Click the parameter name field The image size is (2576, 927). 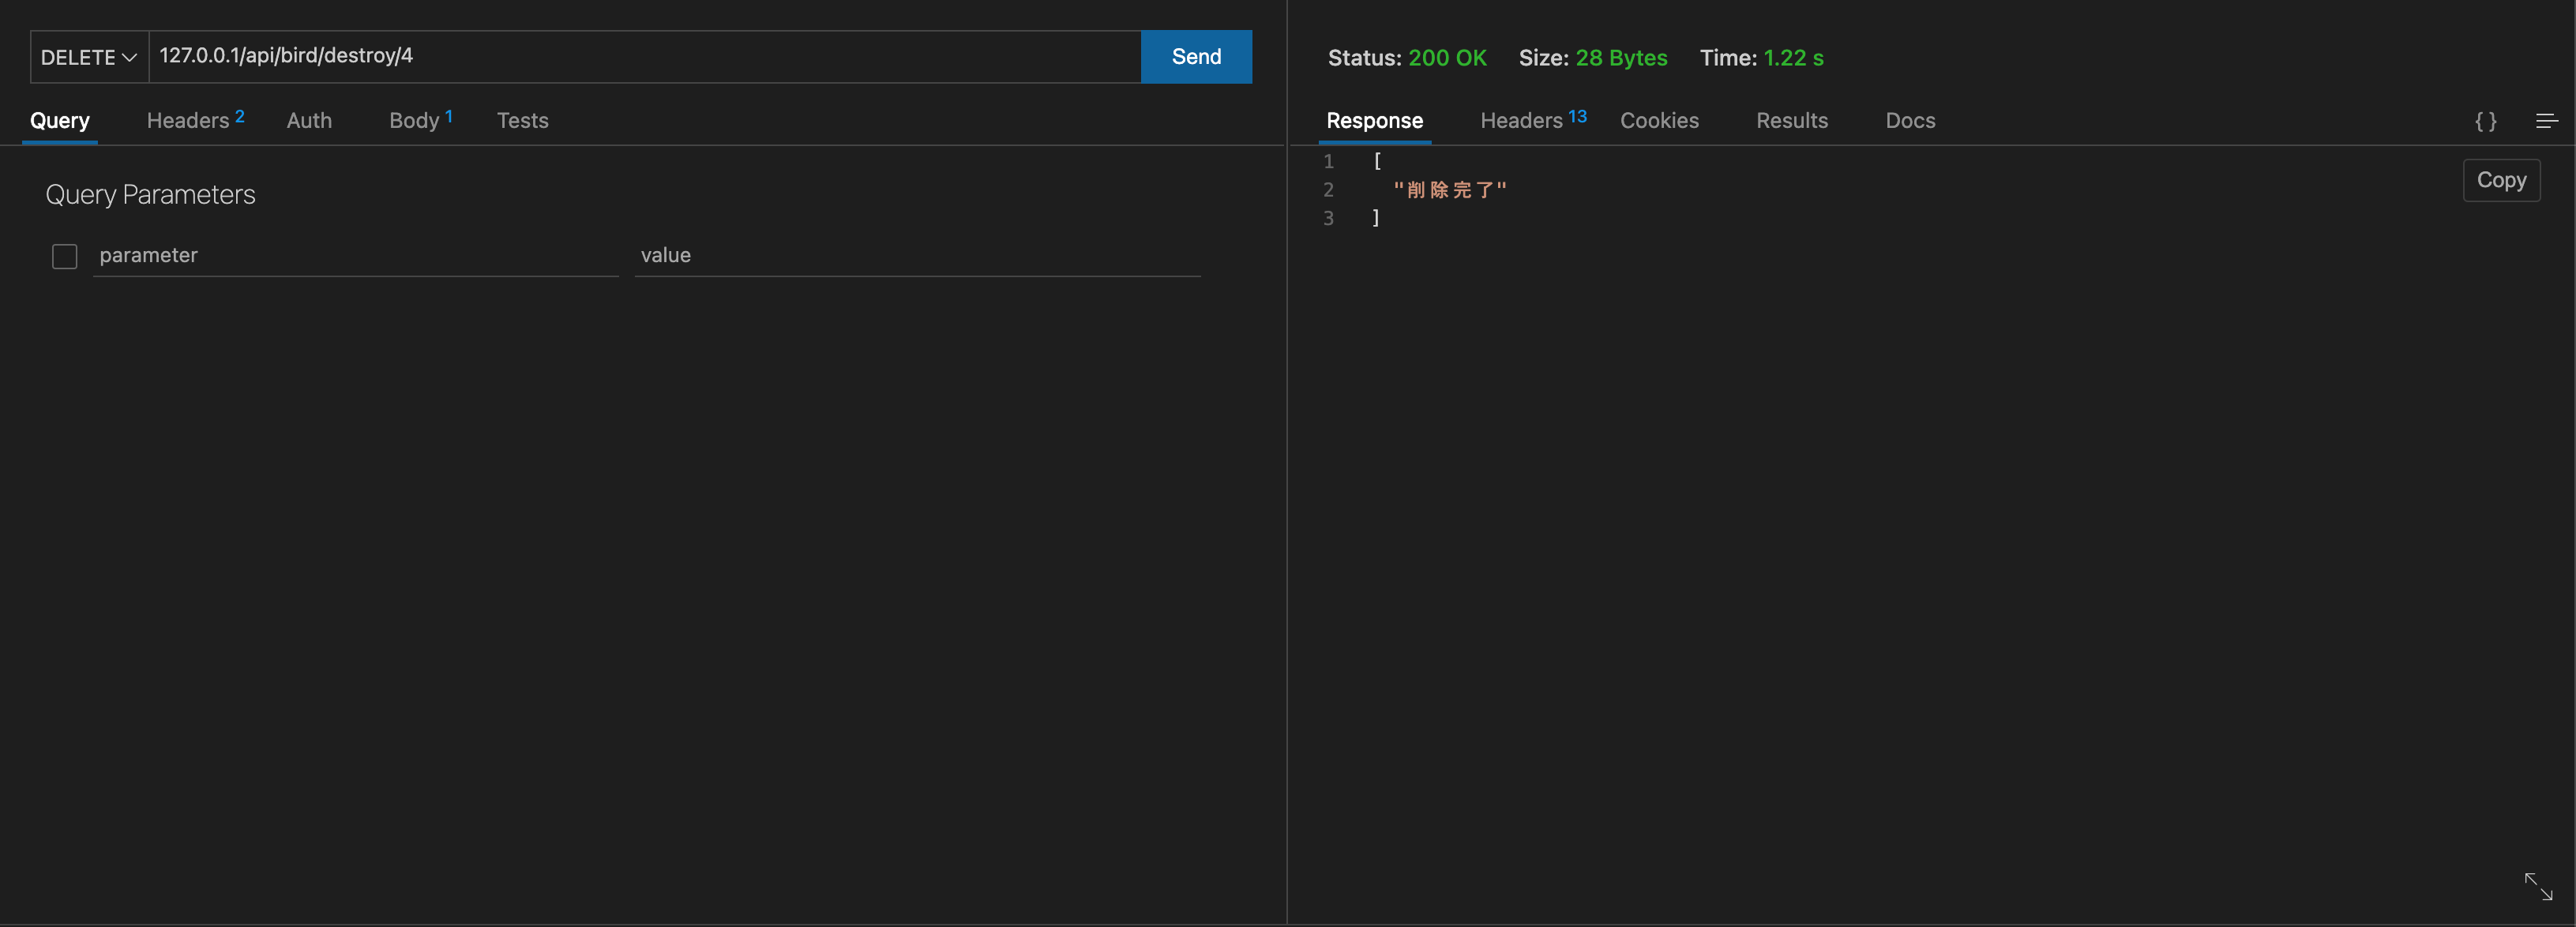[x=356, y=255]
